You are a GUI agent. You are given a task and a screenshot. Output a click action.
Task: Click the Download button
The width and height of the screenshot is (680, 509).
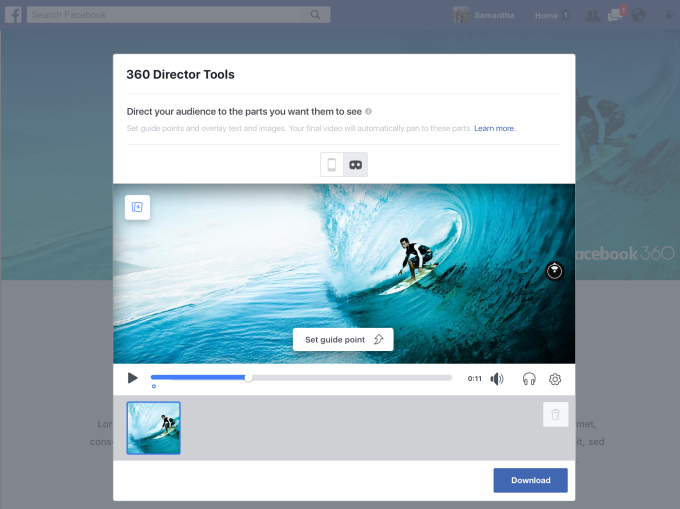point(530,480)
